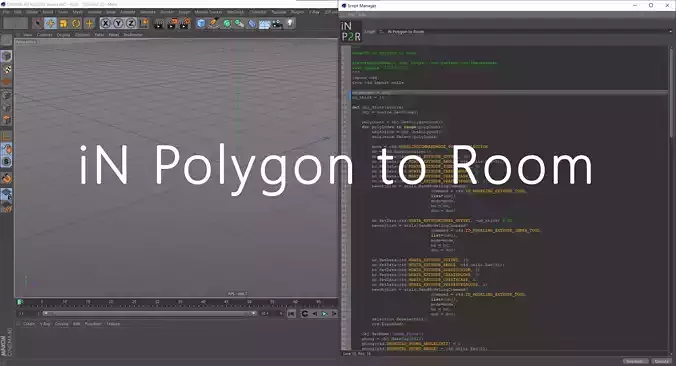Click the highlighted line in the code editor
676x366 pixels.
(x=510, y=92)
